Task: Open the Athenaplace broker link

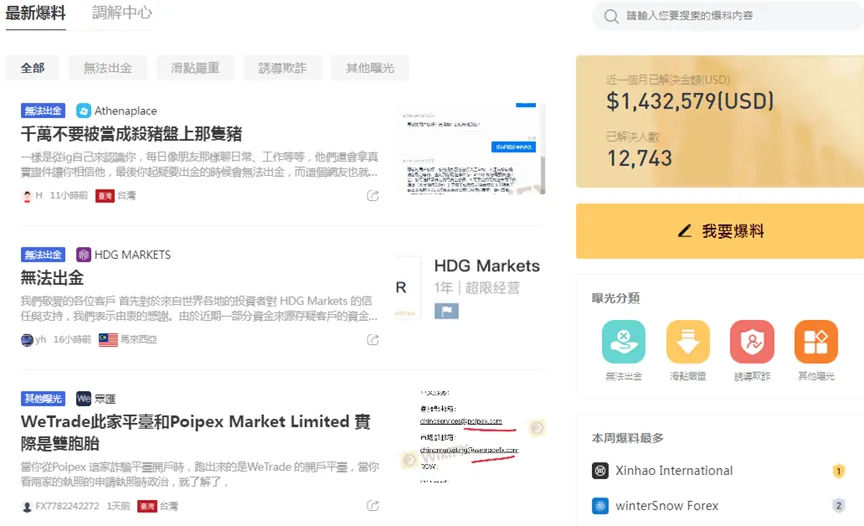Action: click(126, 111)
